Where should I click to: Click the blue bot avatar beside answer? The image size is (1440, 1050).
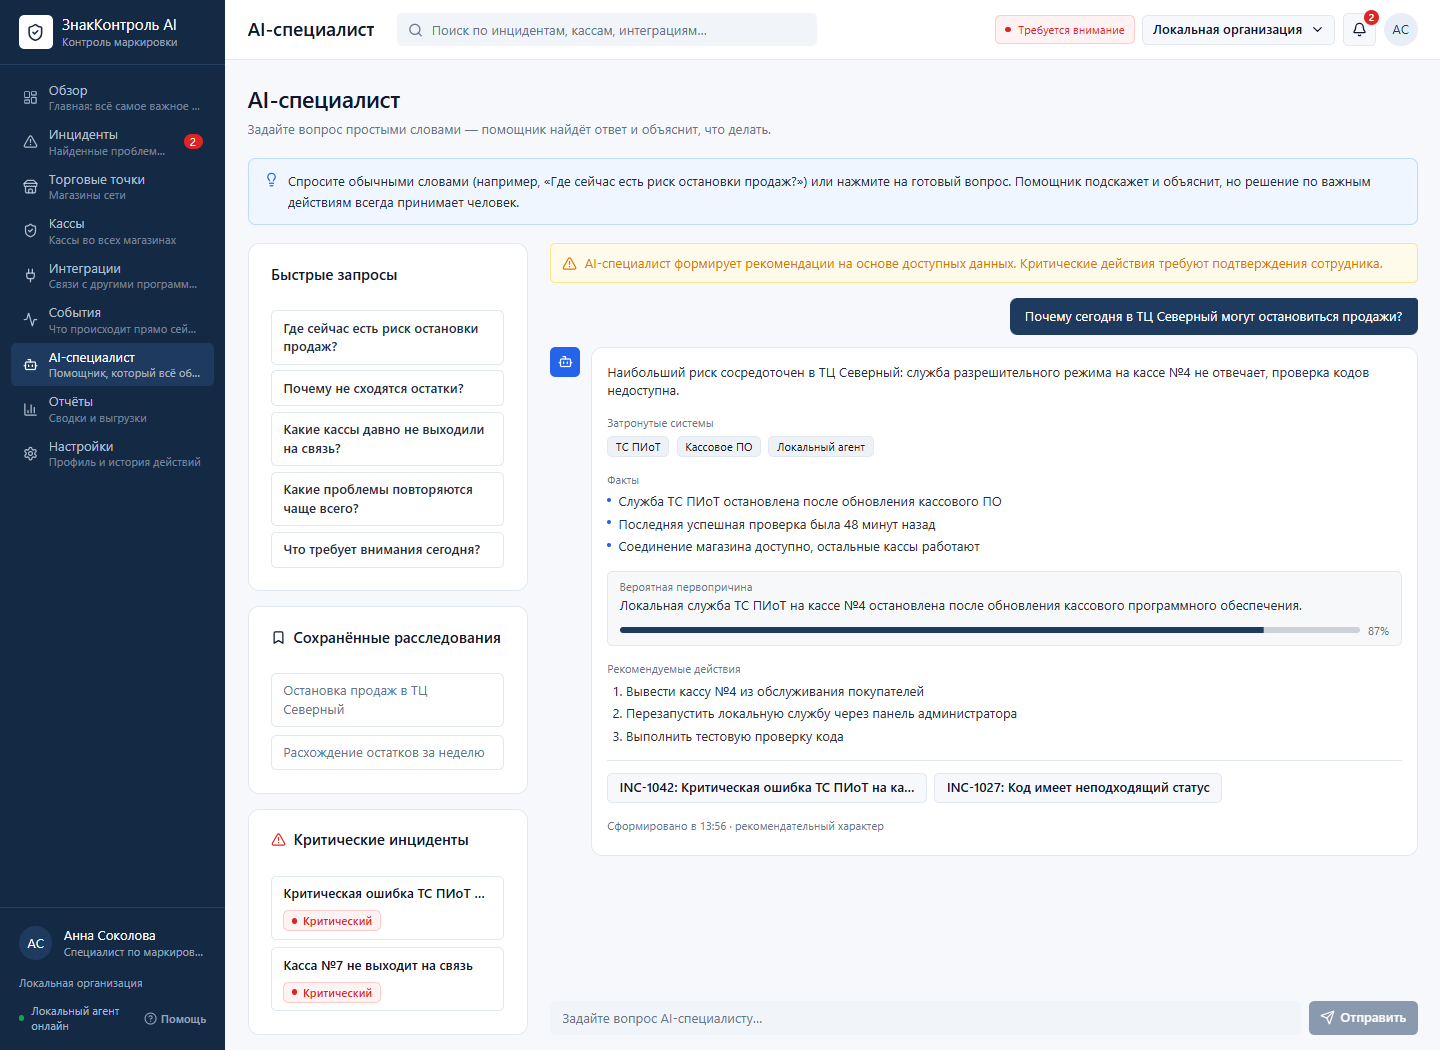[565, 362]
